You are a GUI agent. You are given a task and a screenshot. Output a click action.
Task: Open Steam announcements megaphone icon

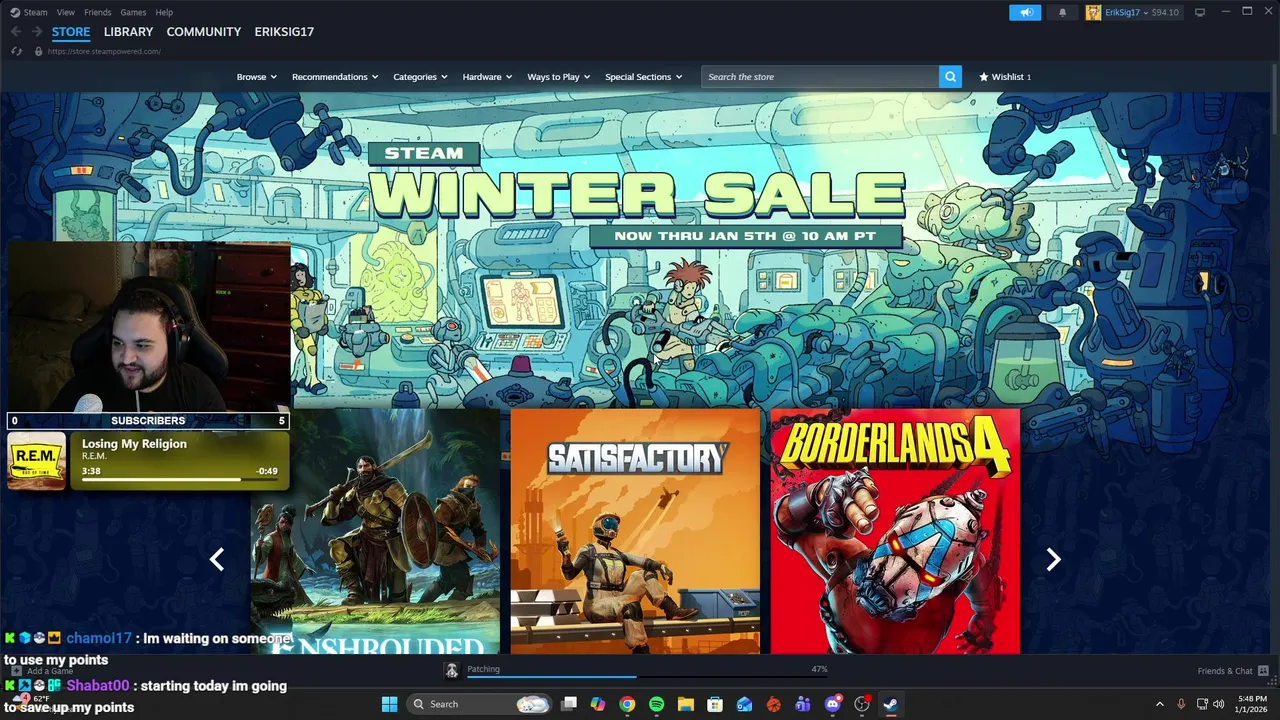[1025, 12]
